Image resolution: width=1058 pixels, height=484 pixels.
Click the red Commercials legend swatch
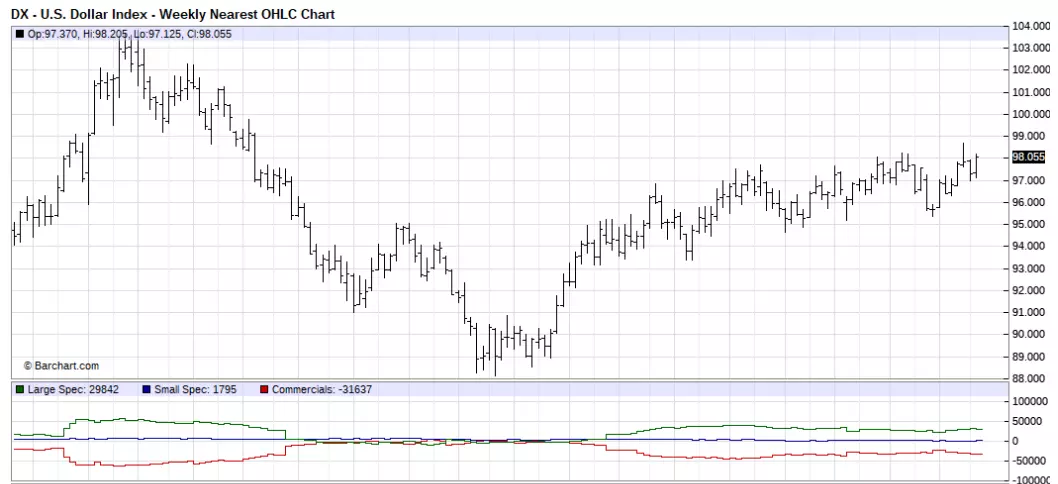[x=264, y=389]
